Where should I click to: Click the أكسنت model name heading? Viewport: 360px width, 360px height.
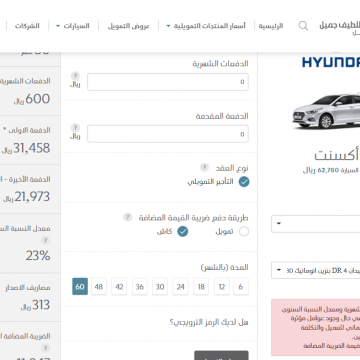tap(337, 155)
